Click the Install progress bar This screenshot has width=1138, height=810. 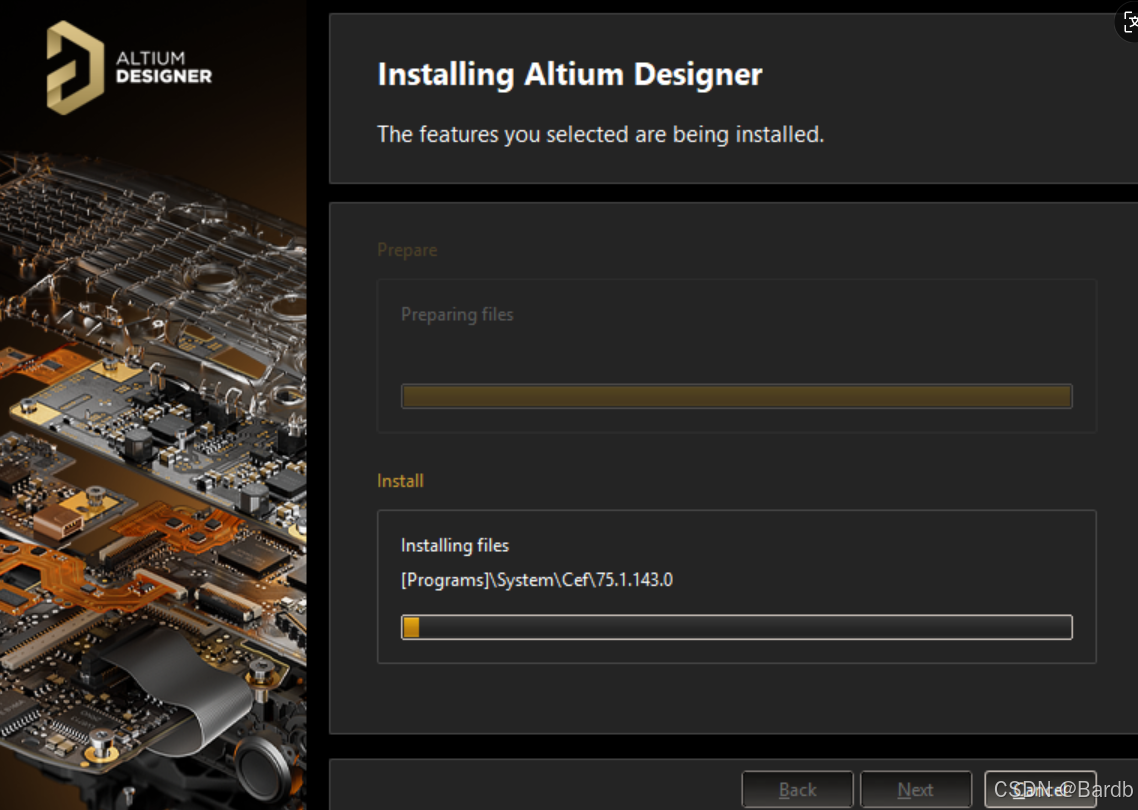click(737, 627)
